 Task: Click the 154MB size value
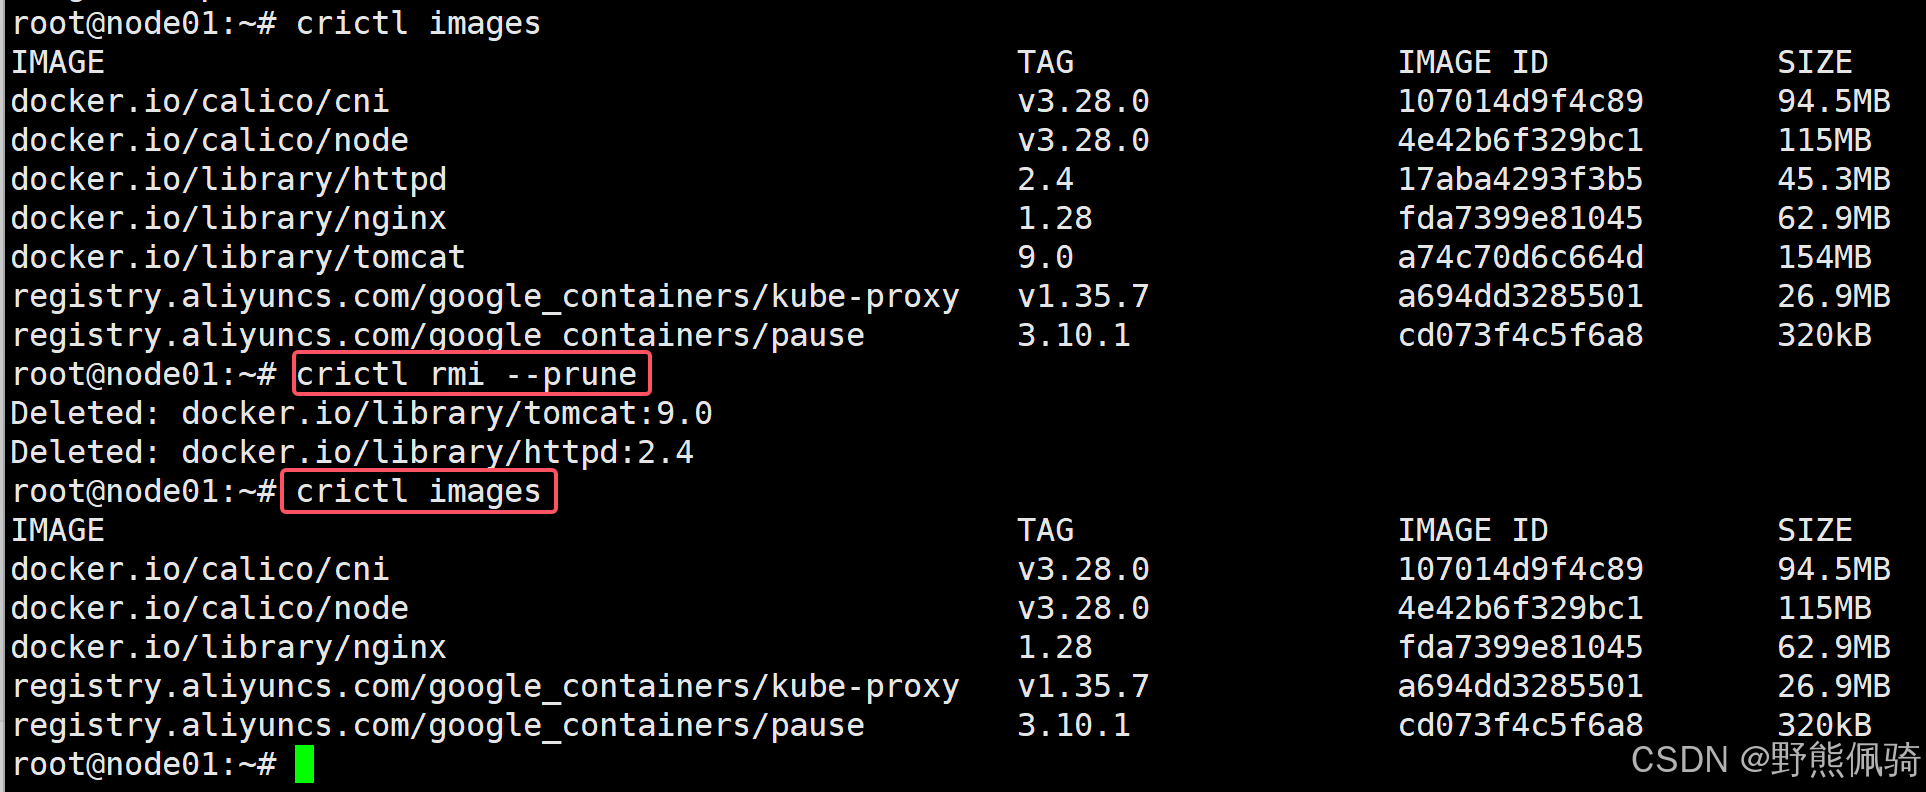click(1825, 257)
